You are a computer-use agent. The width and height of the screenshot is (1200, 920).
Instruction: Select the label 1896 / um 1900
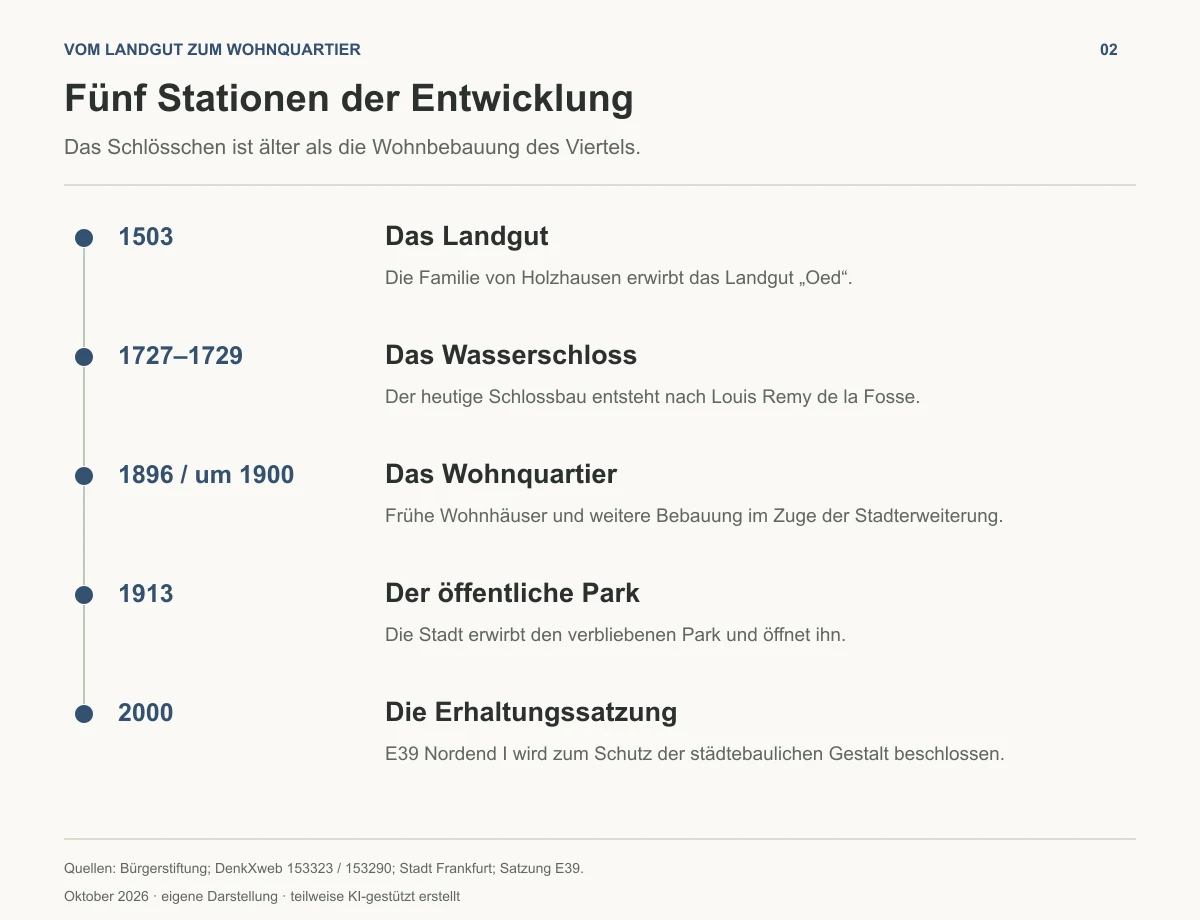206,475
